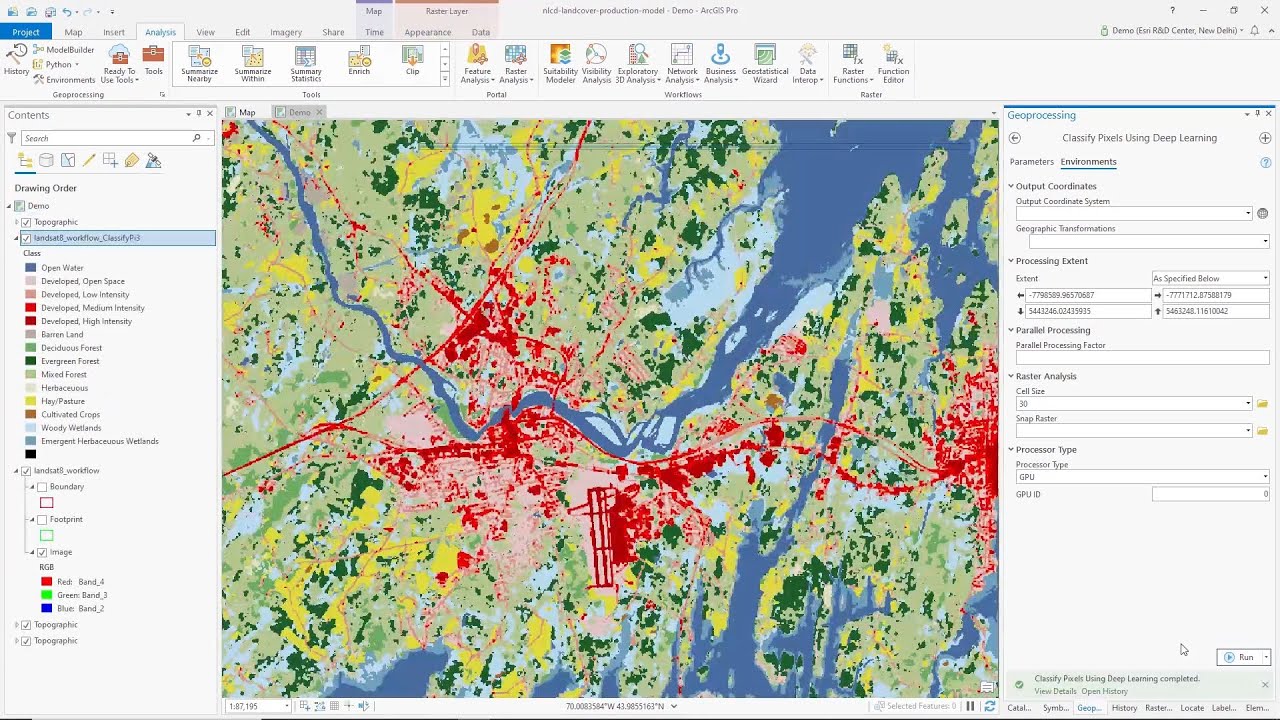Open the Project tab

click(26, 32)
